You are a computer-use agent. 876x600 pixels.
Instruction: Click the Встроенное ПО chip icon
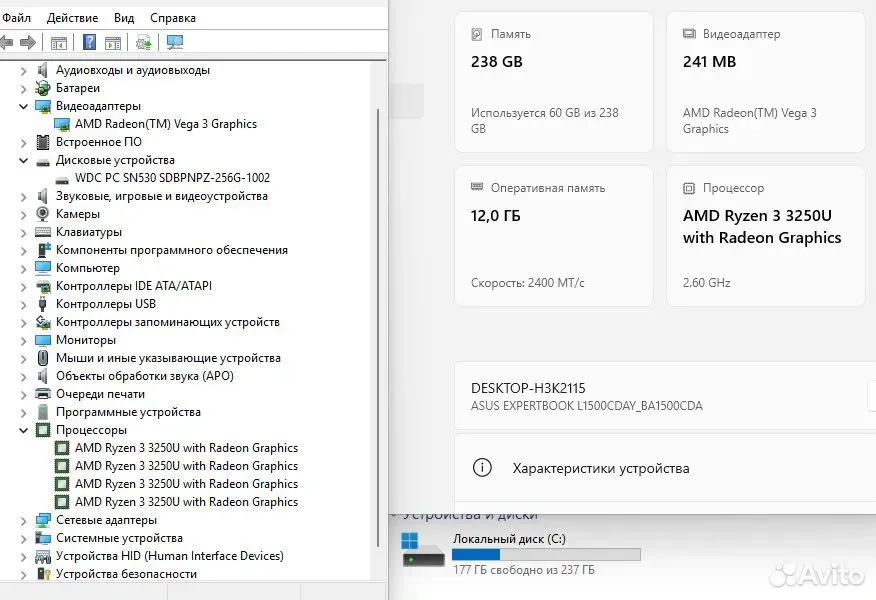click(42, 142)
